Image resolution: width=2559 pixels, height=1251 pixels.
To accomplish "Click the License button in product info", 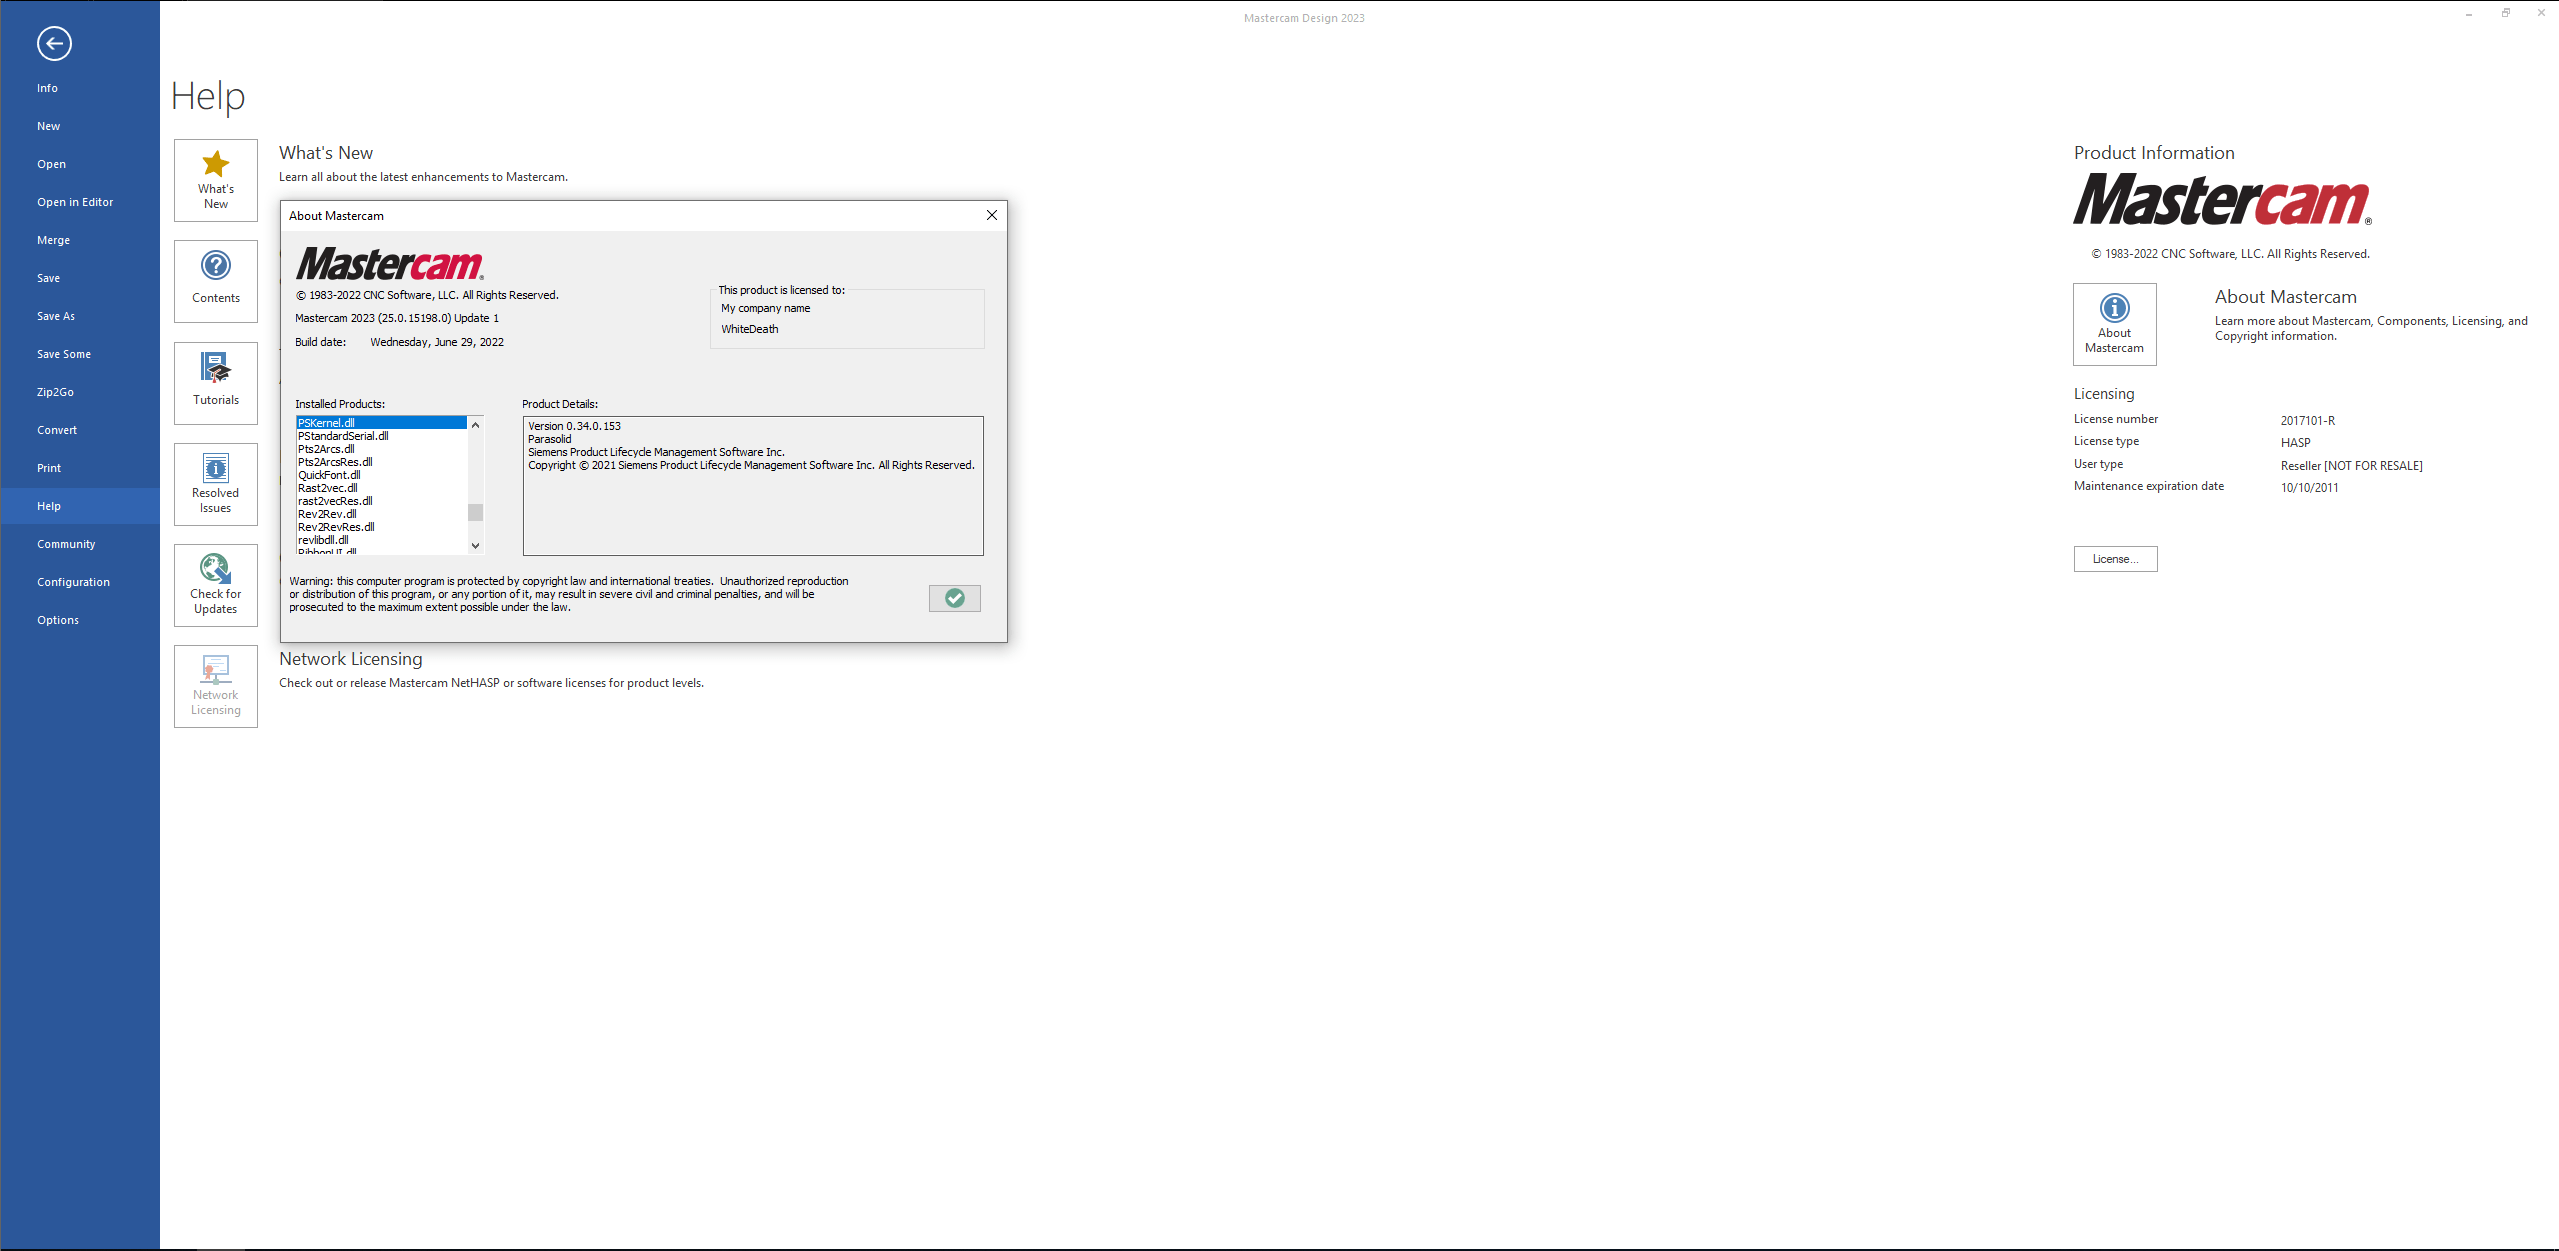I will pyautogui.click(x=2115, y=558).
